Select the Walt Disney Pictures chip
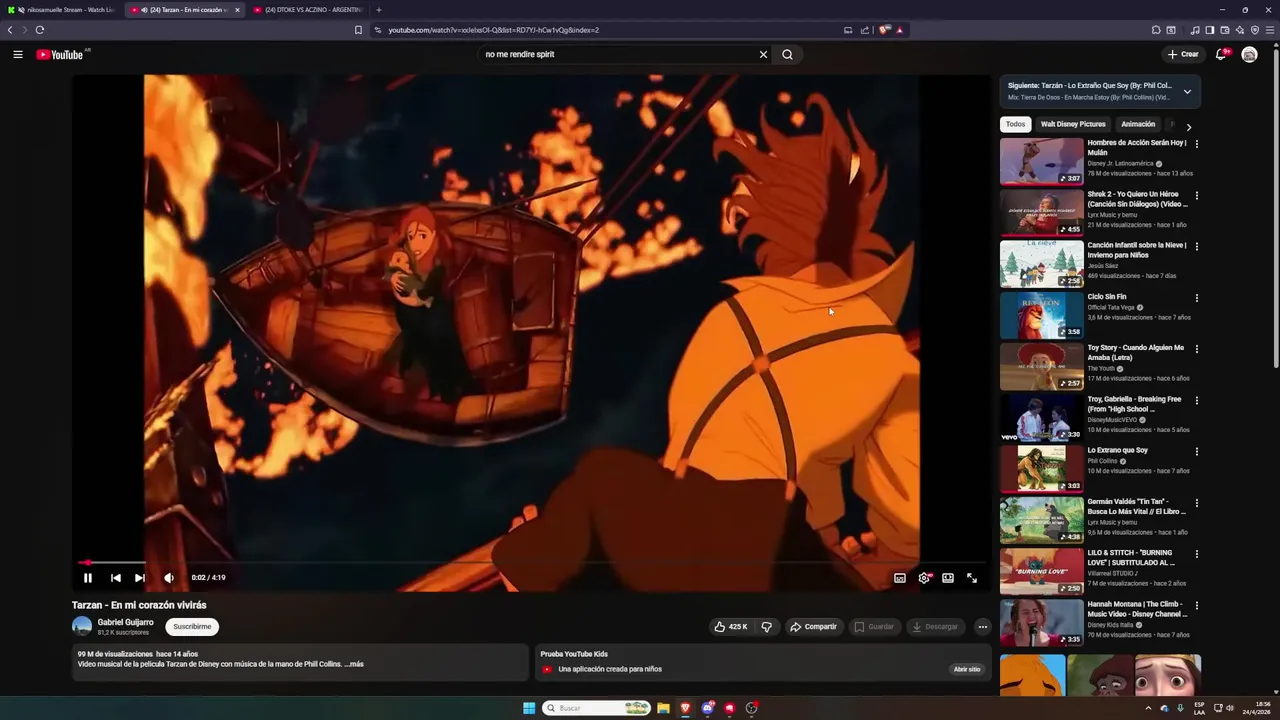Screen dimensions: 1280x720 [x=1073, y=124]
